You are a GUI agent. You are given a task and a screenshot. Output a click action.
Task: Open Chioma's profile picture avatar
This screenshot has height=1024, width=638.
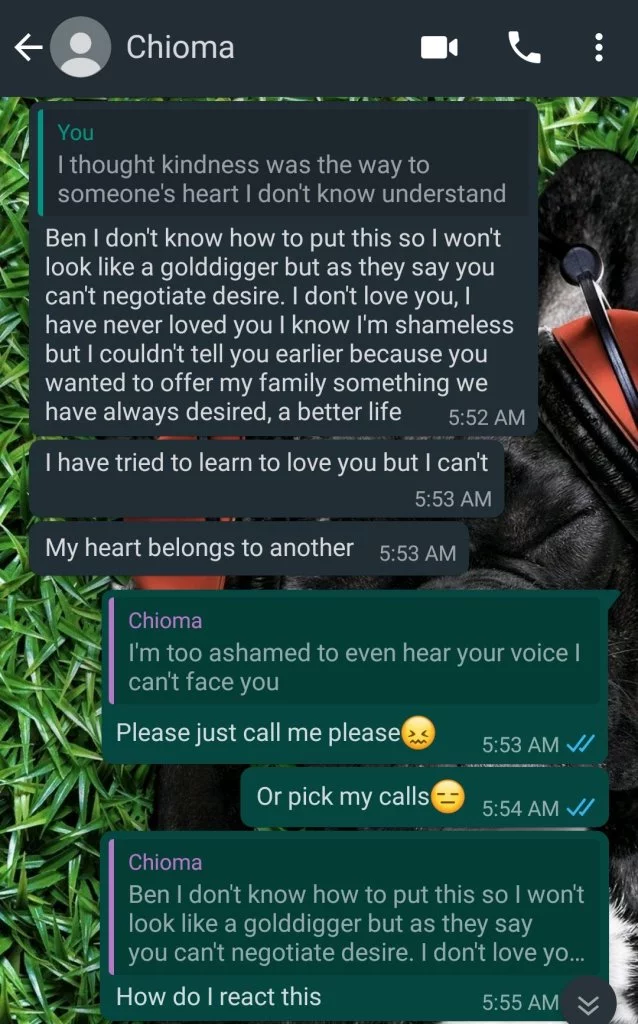click(80, 48)
